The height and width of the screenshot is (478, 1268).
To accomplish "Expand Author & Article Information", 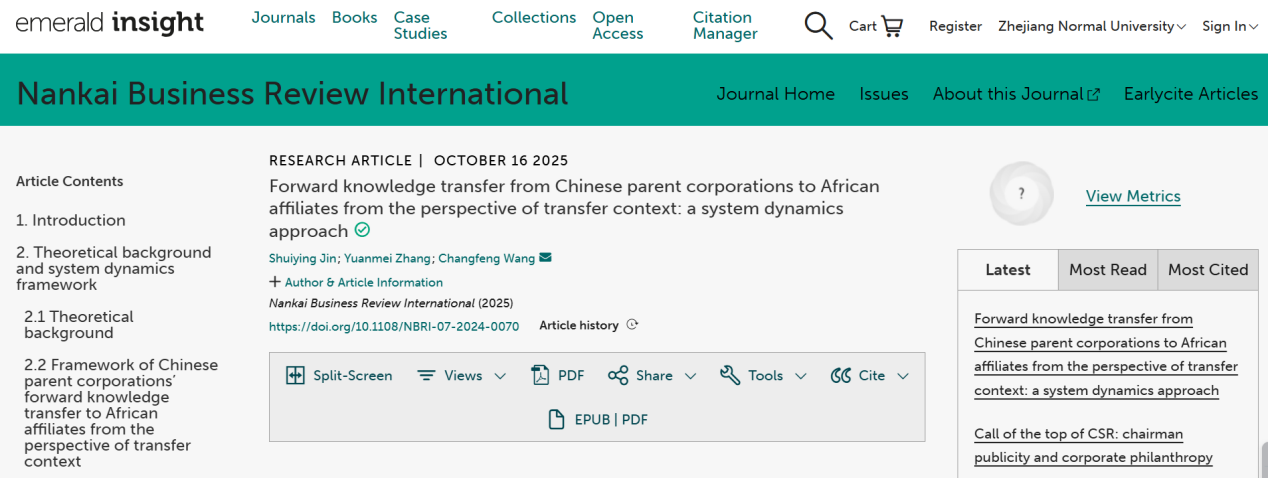I will (356, 282).
